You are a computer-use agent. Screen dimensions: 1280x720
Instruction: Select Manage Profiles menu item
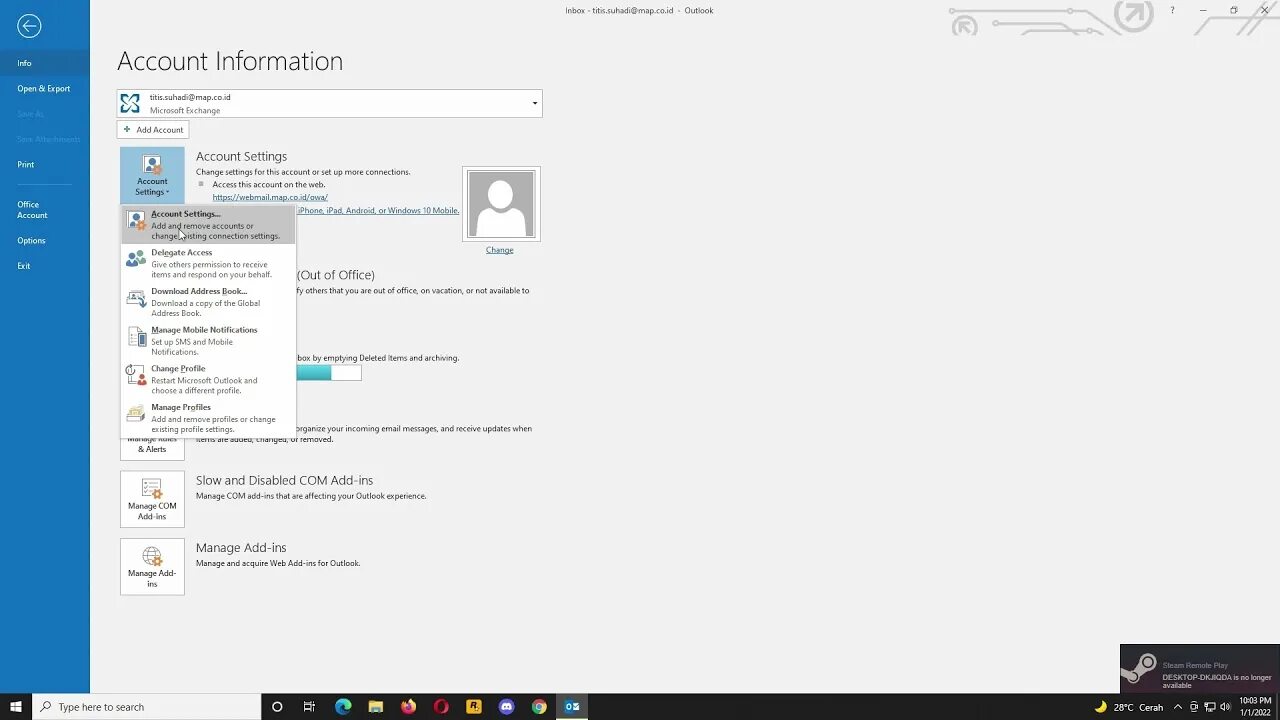209,418
